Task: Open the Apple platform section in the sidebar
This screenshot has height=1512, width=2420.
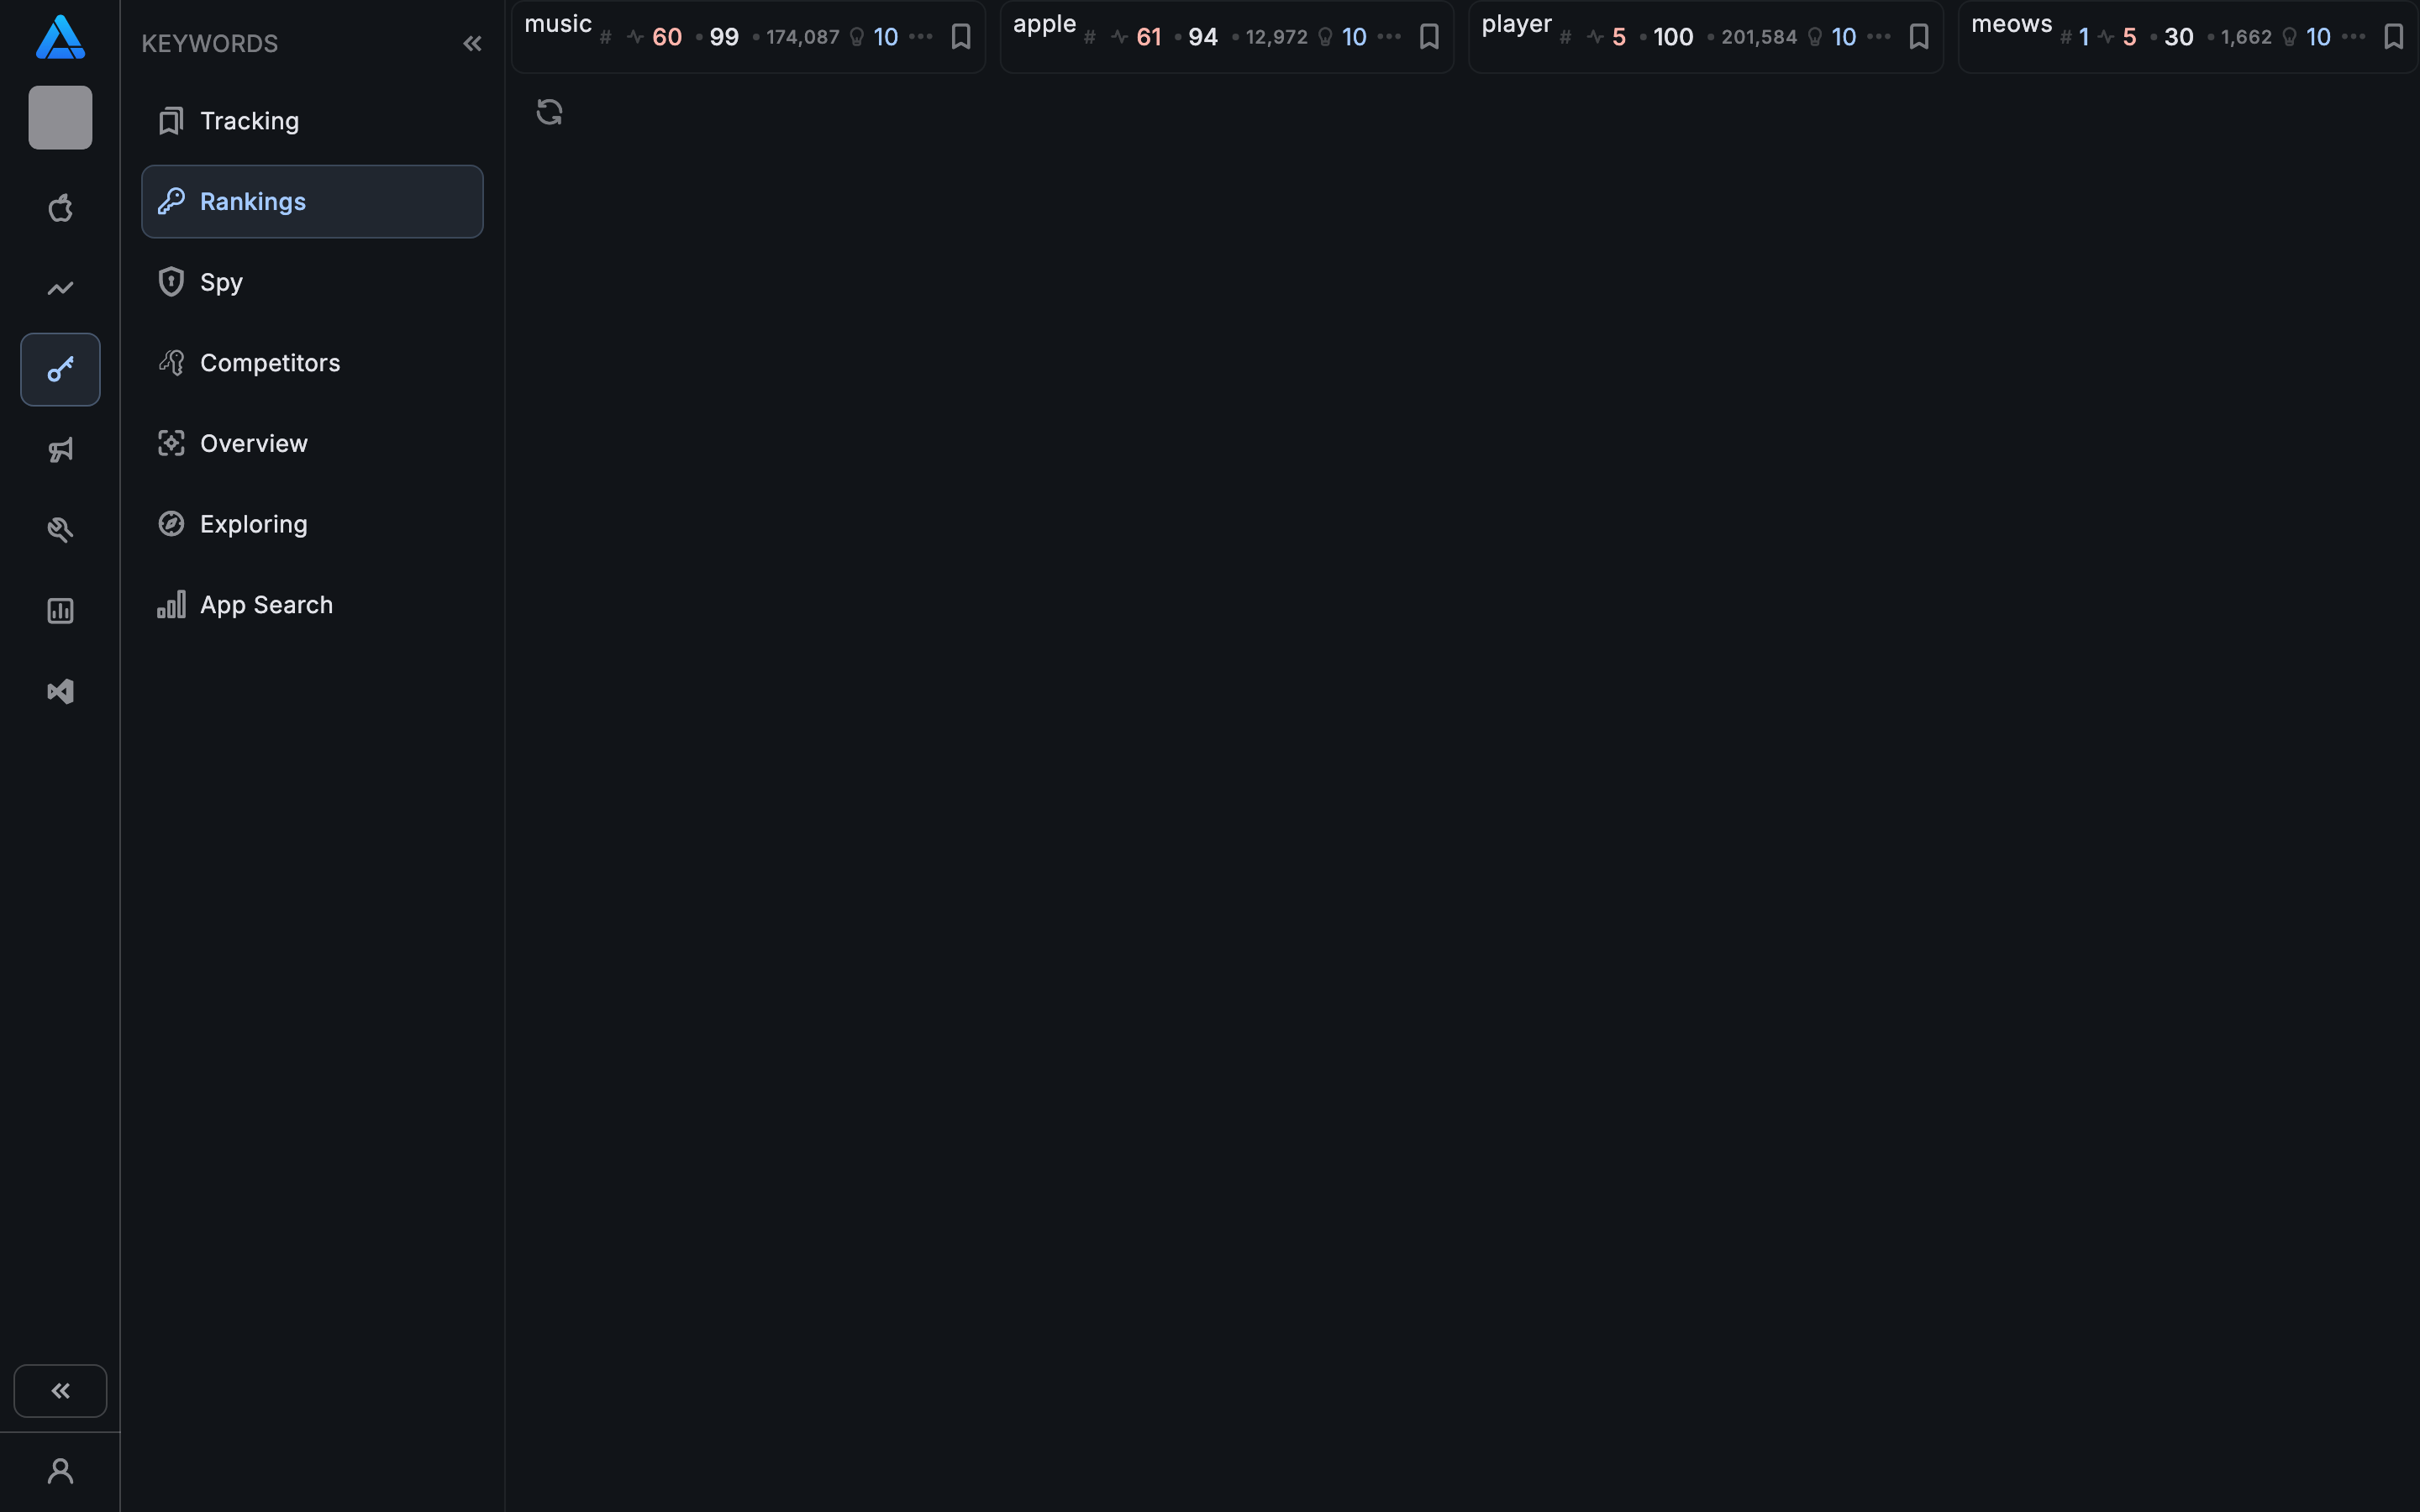Action: 60,208
